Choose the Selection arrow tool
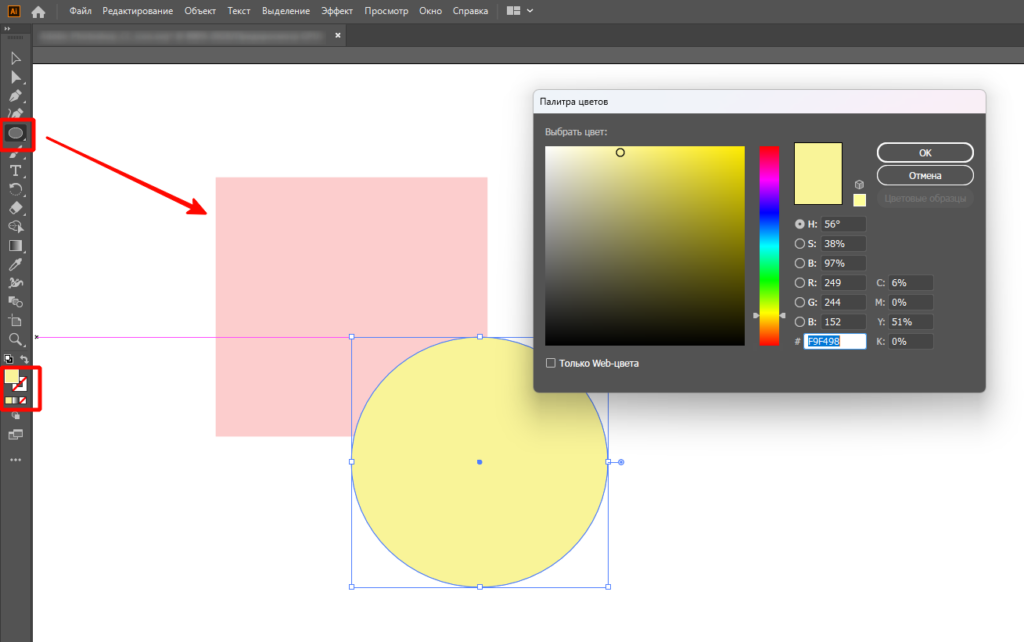This screenshot has height=642, width=1024. pos(16,58)
